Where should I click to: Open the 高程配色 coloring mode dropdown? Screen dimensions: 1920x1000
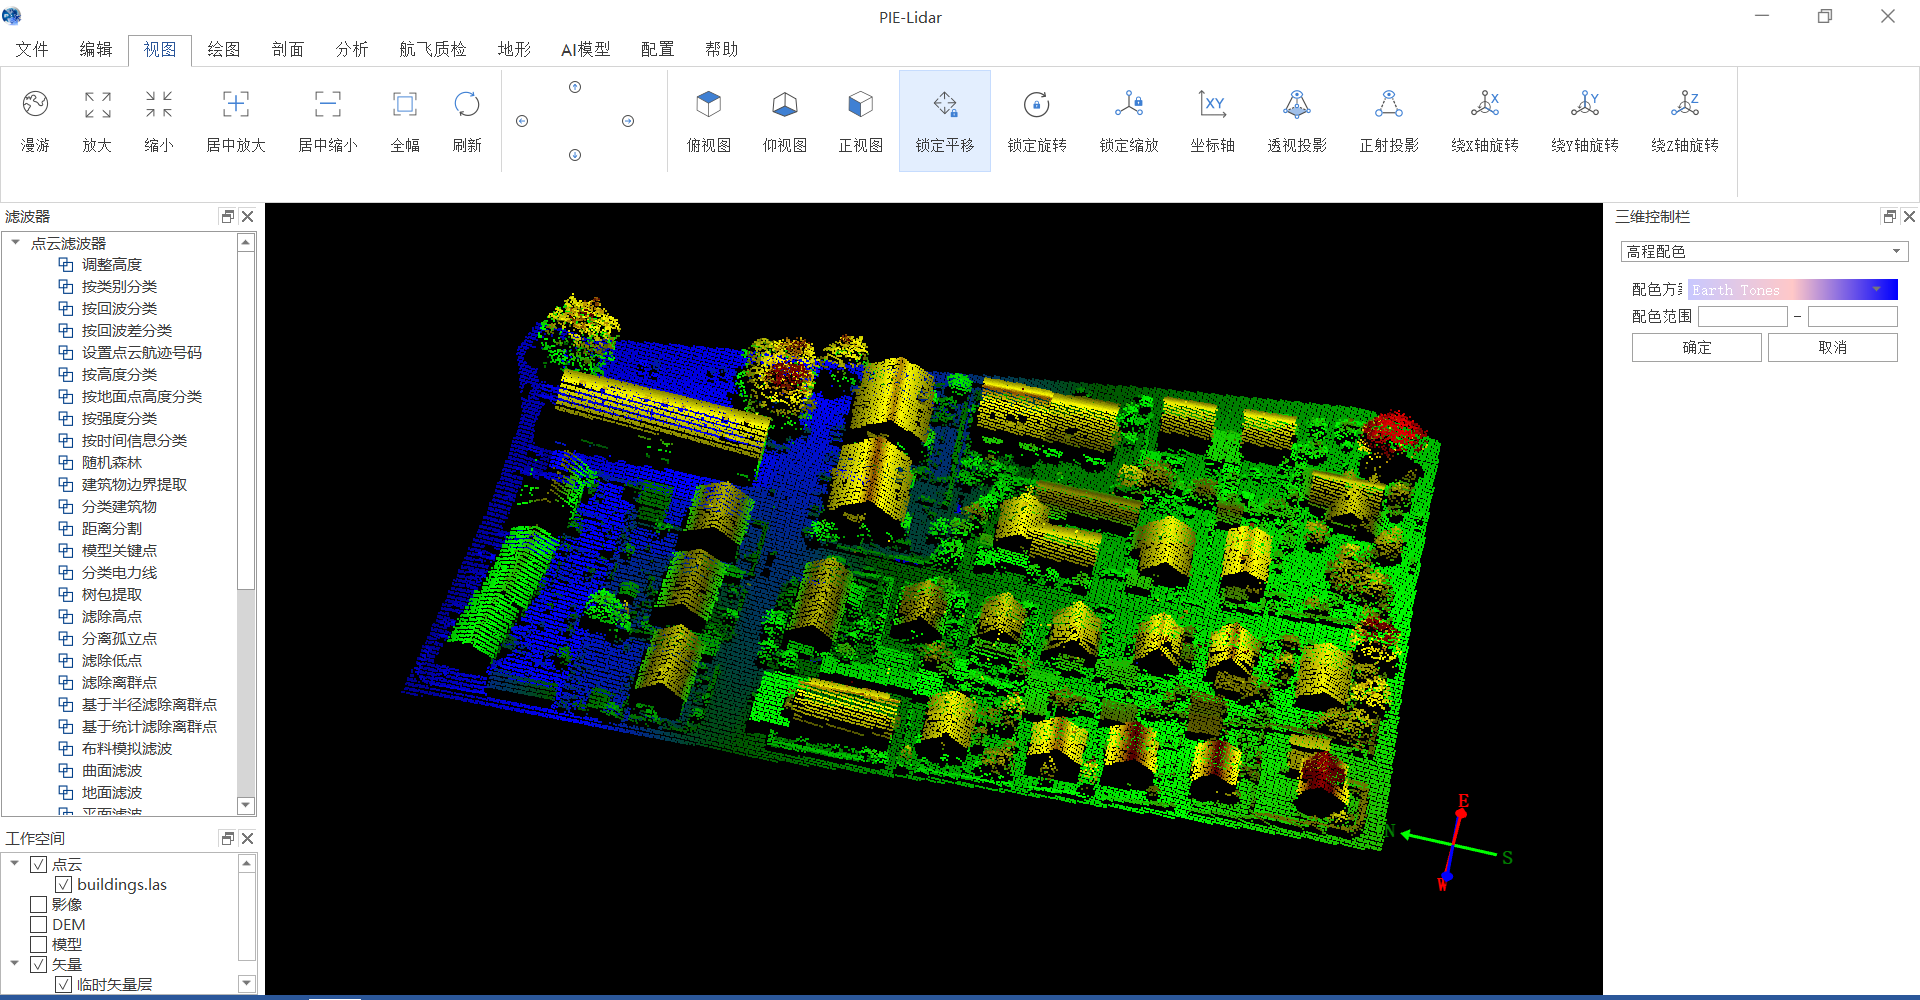(x=1764, y=251)
